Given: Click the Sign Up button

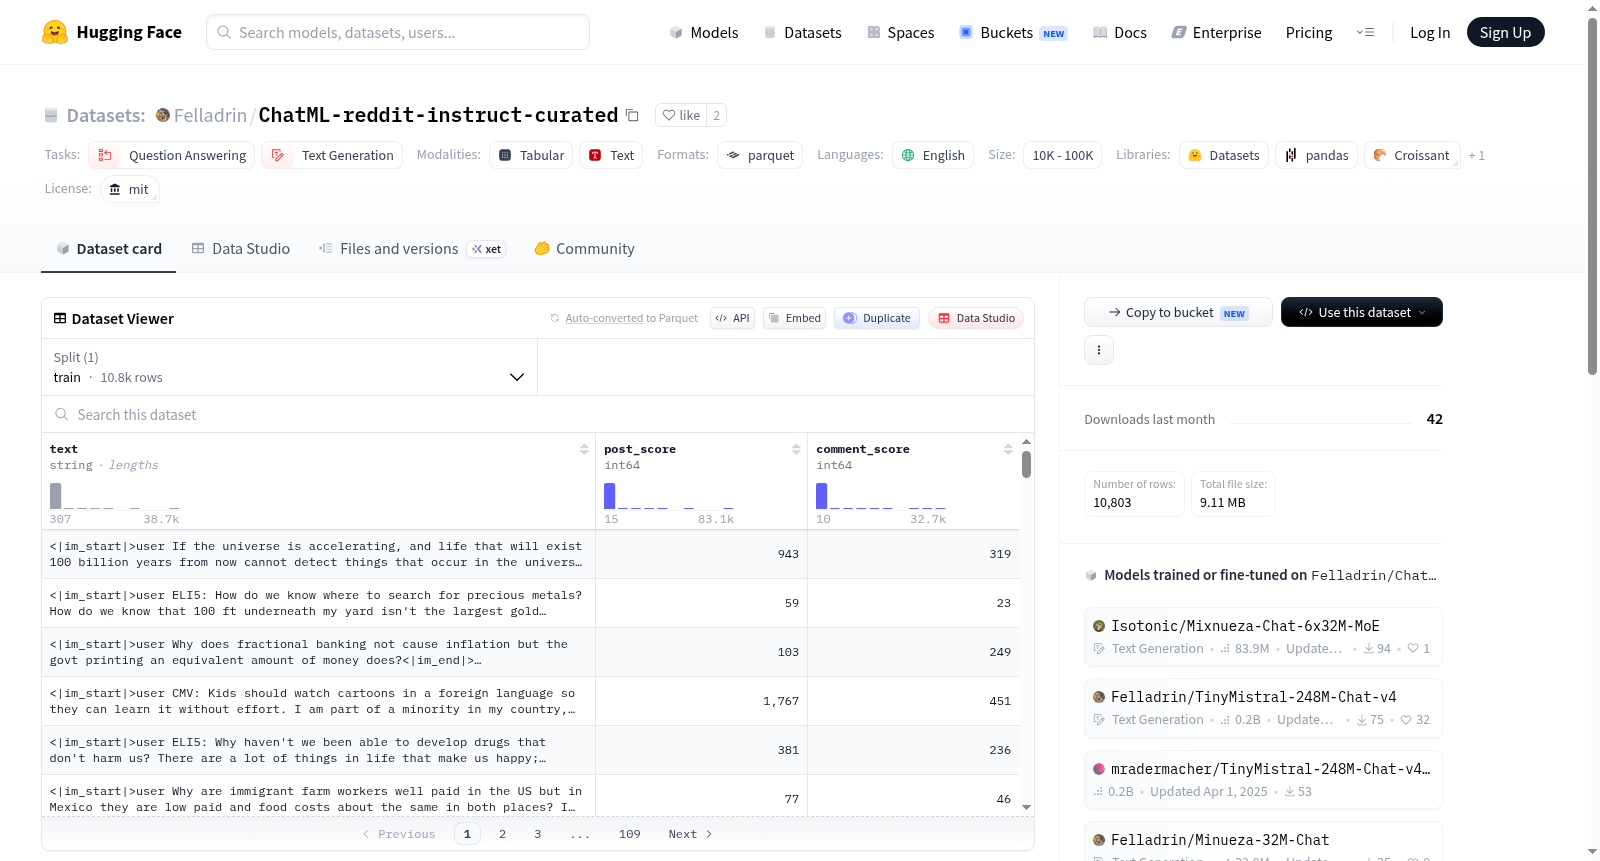Looking at the screenshot, I should pyautogui.click(x=1505, y=32).
